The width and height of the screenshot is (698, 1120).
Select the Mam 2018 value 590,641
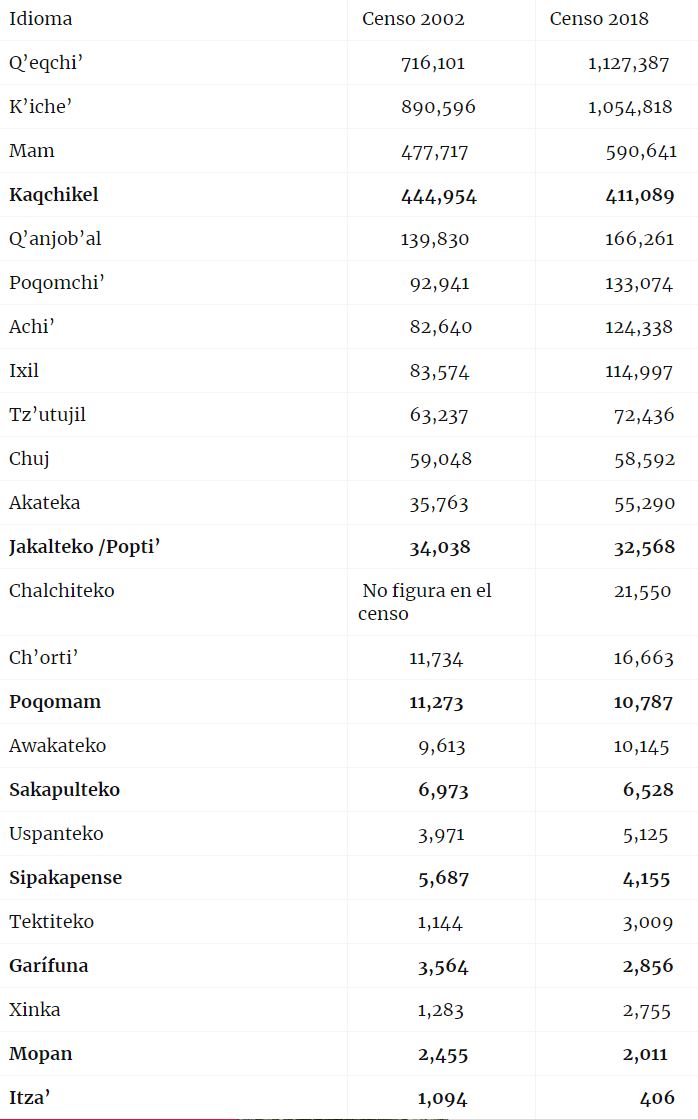pyautogui.click(x=641, y=151)
